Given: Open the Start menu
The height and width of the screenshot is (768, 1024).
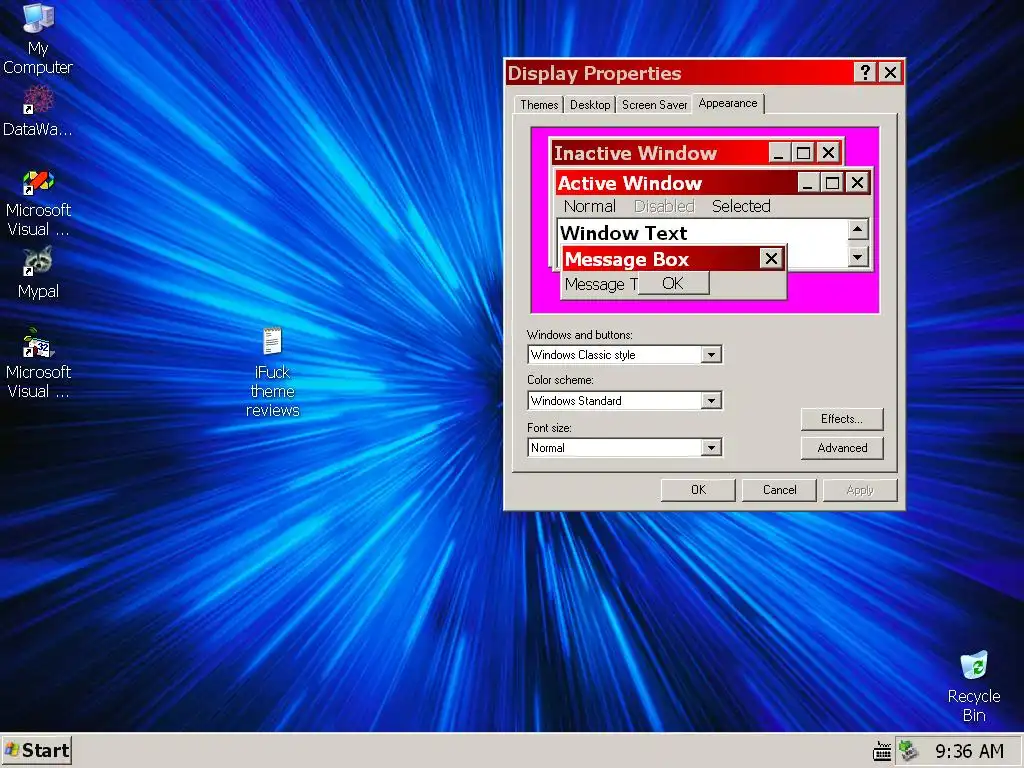Looking at the screenshot, I should tap(37, 750).
